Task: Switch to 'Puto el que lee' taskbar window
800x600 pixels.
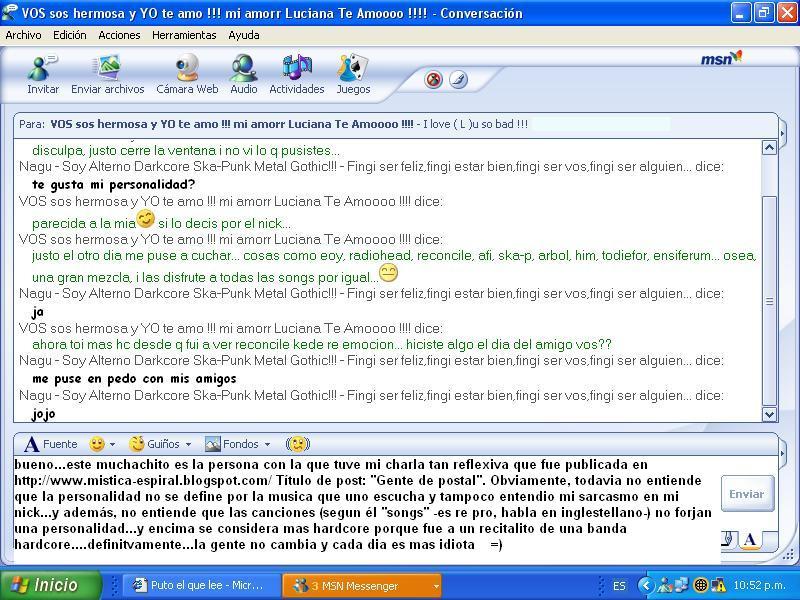Action: (x=202, y=585)
